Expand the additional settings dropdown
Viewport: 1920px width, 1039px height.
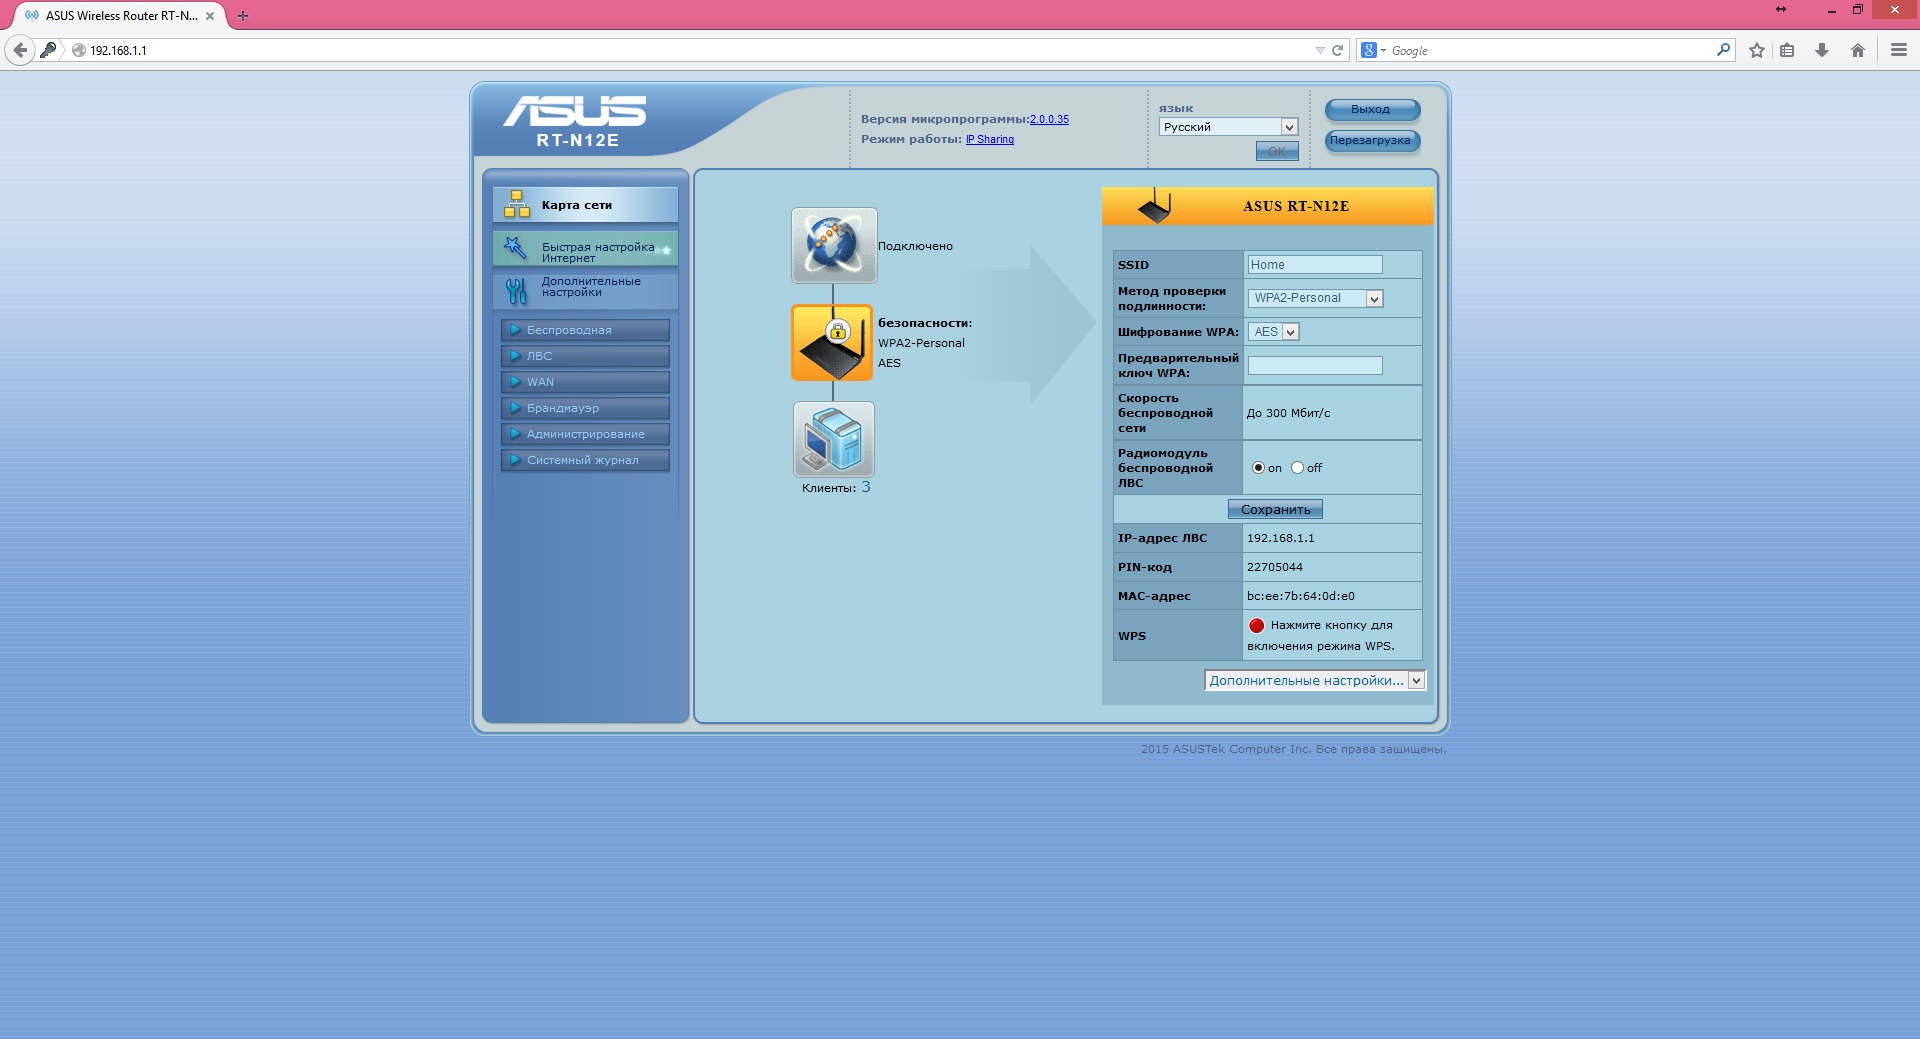point(1315,680)
